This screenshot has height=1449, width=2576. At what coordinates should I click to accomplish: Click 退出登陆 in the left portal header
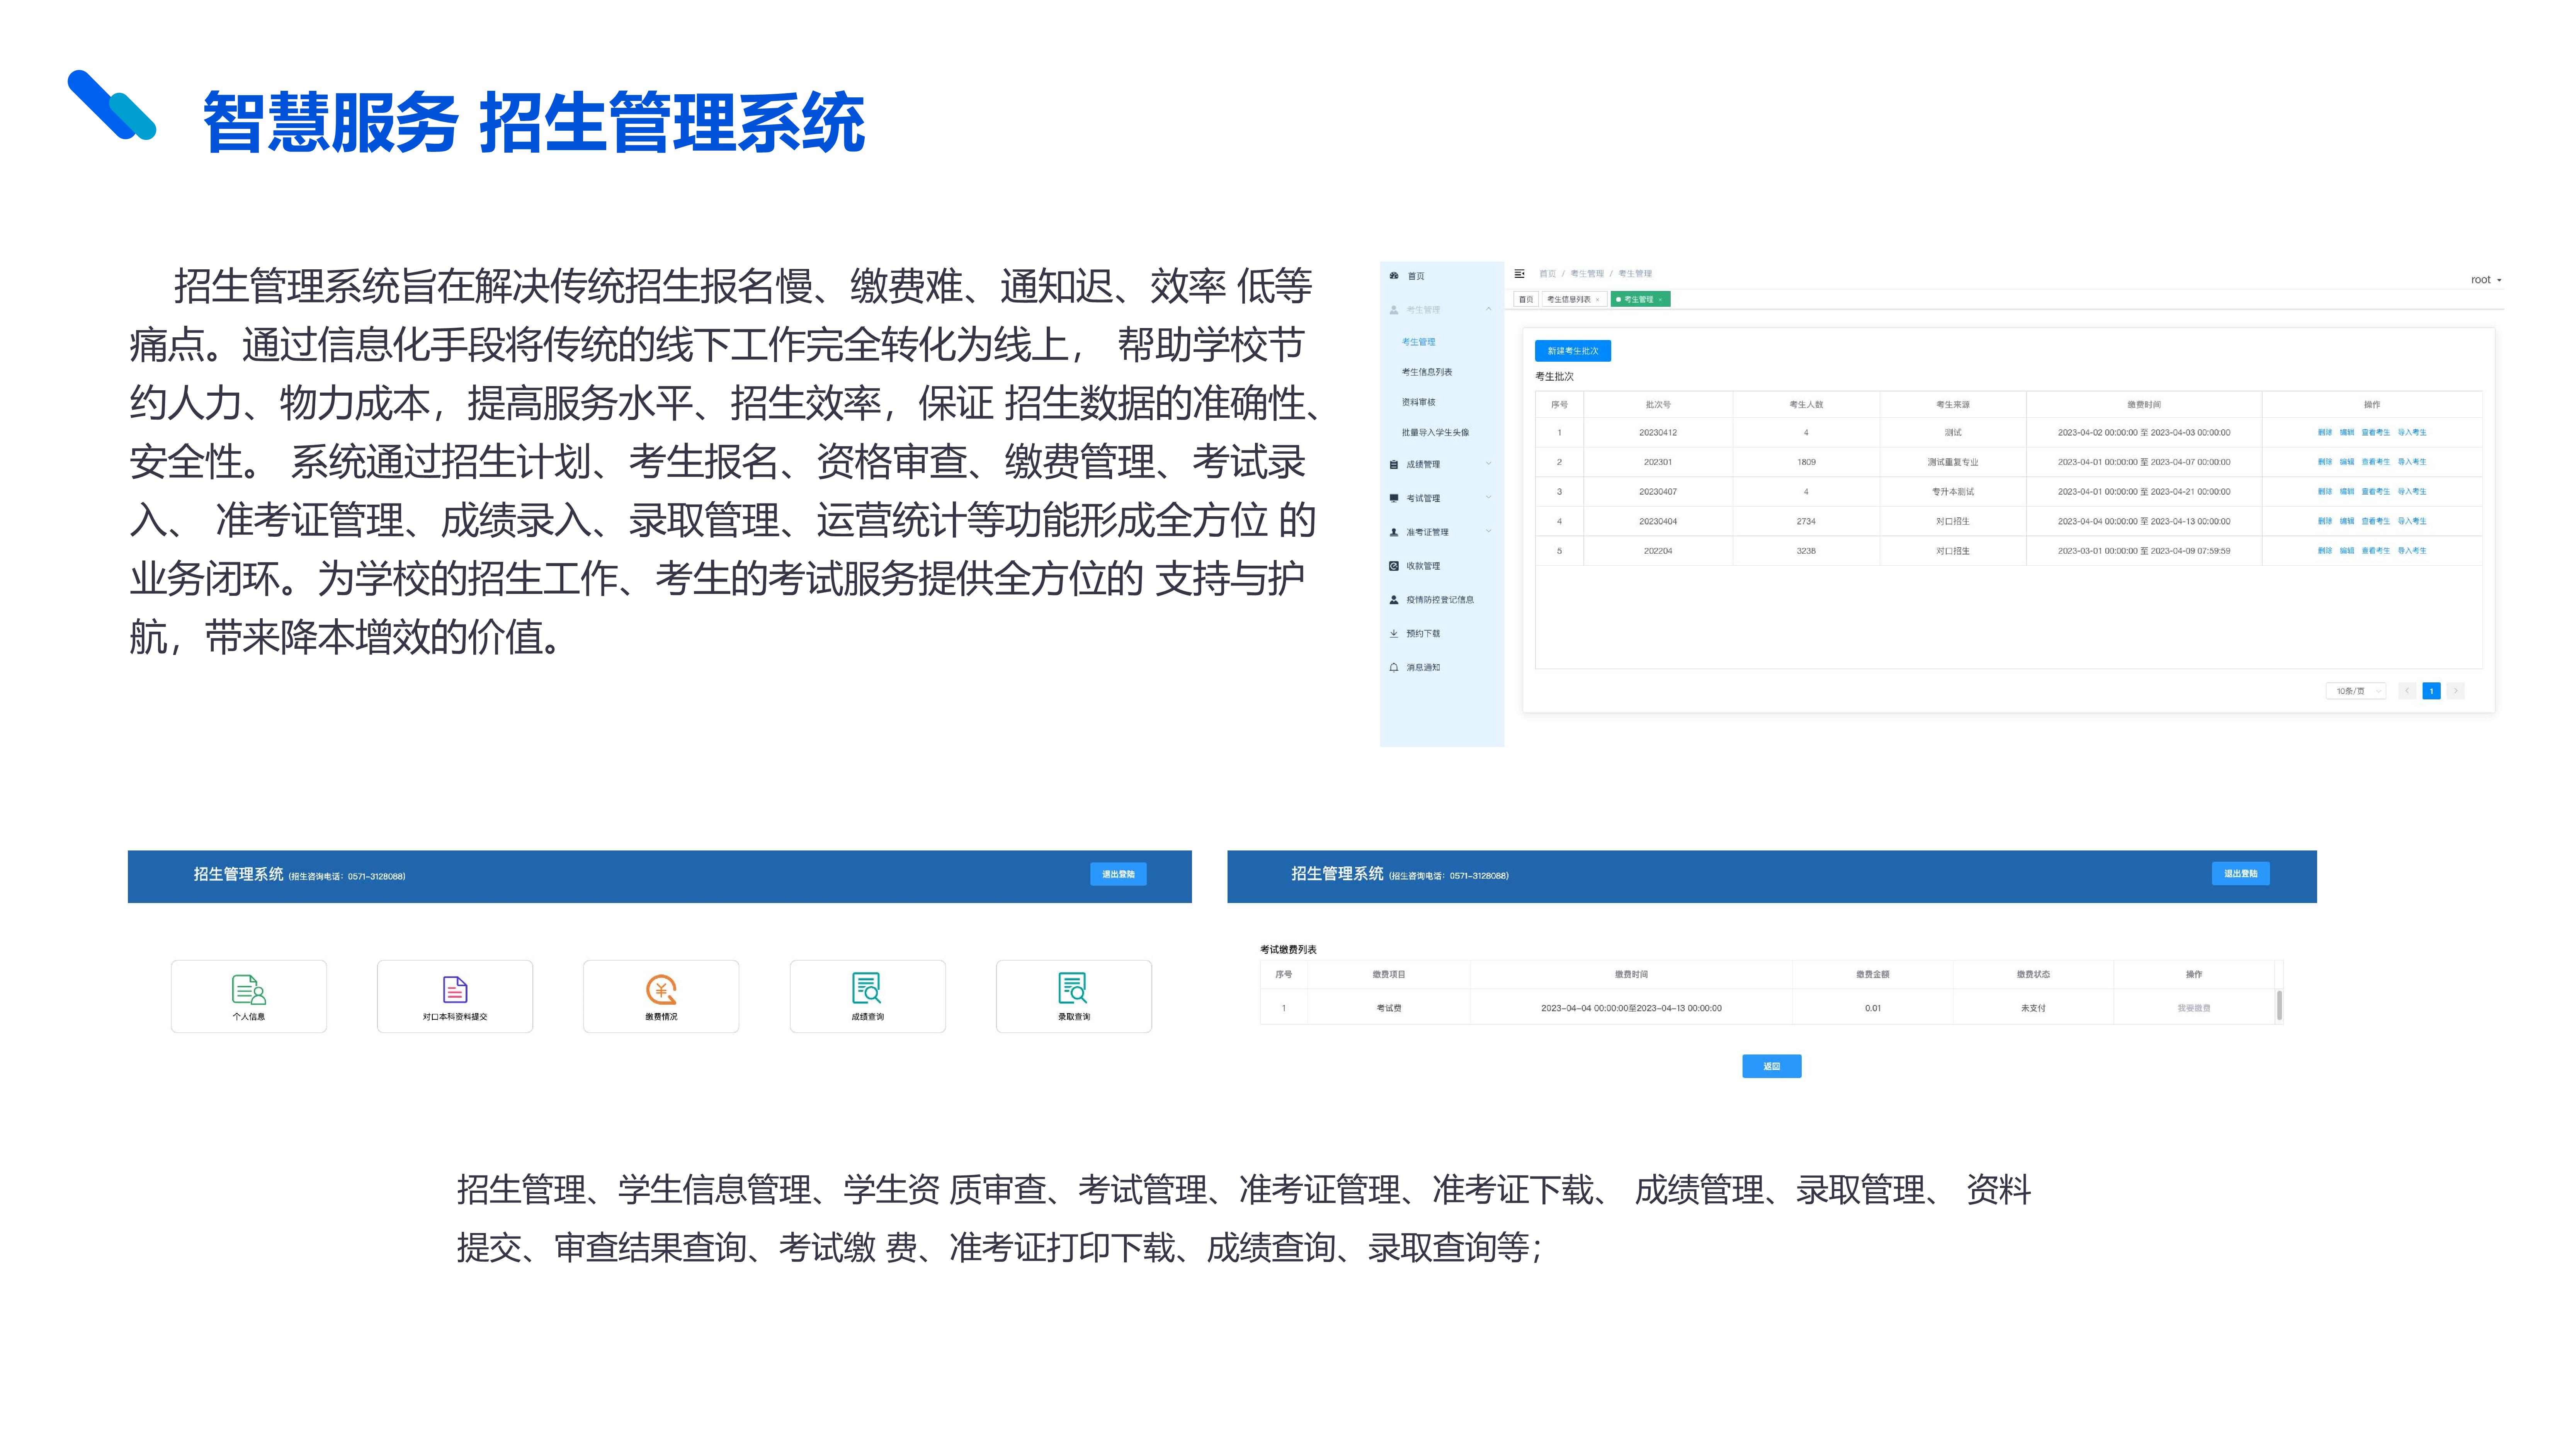[1118, 875]
